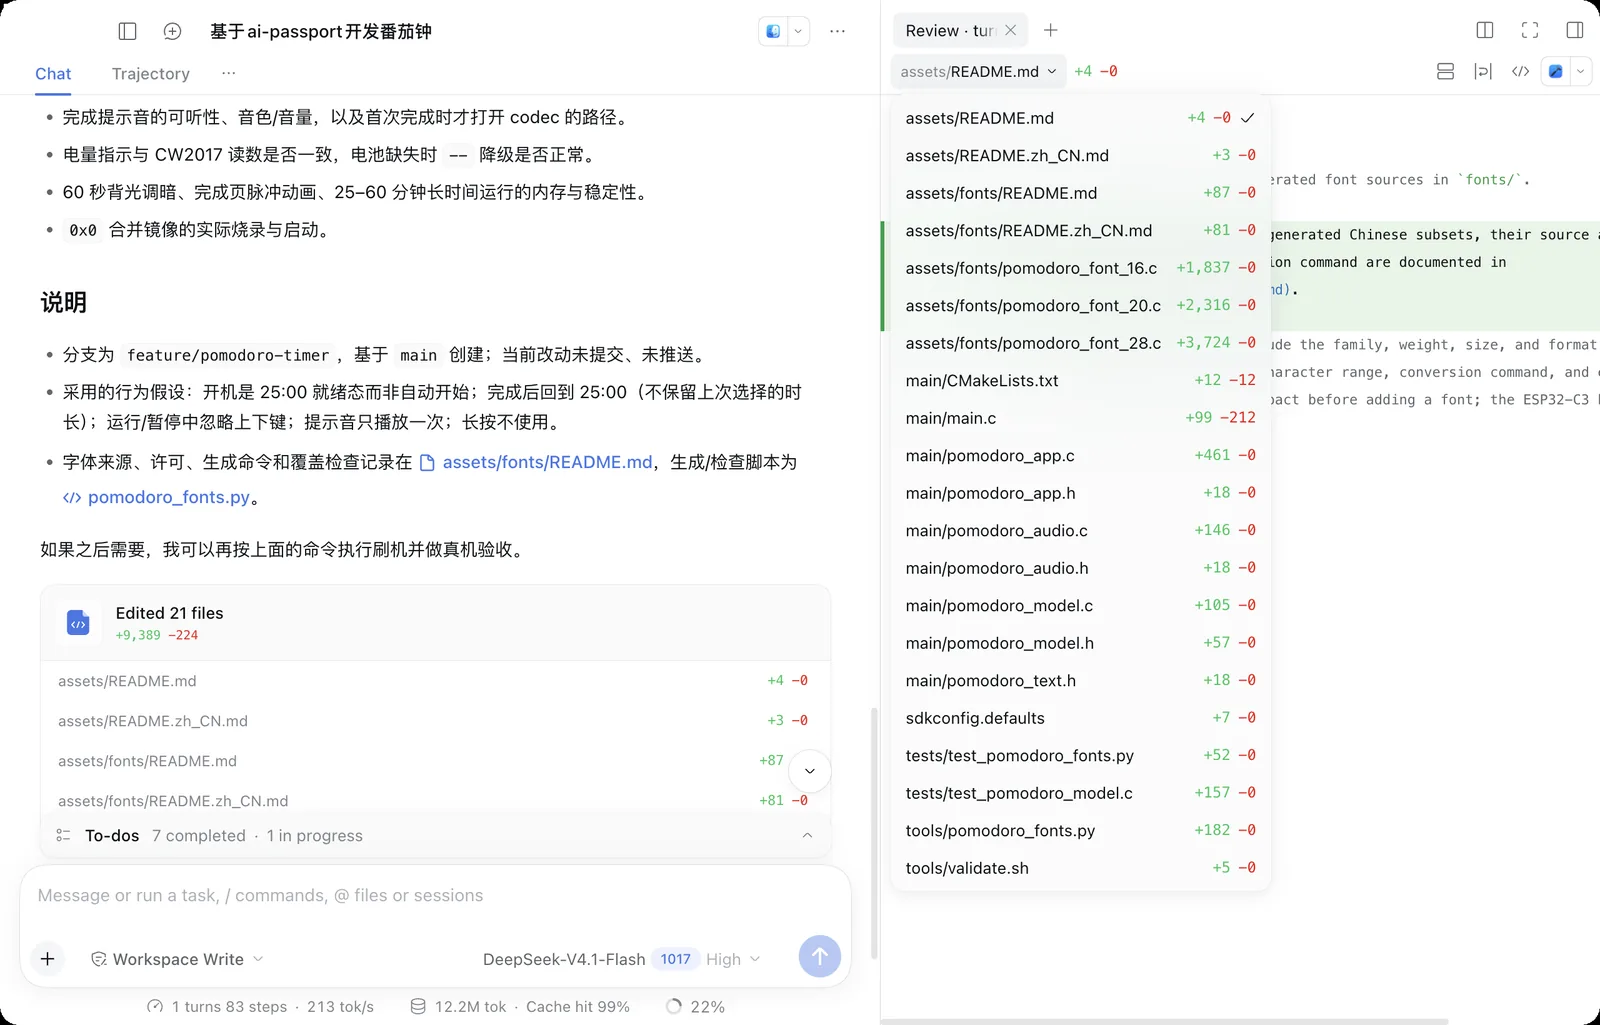Click the To-dos list icon

pos(63,836)
